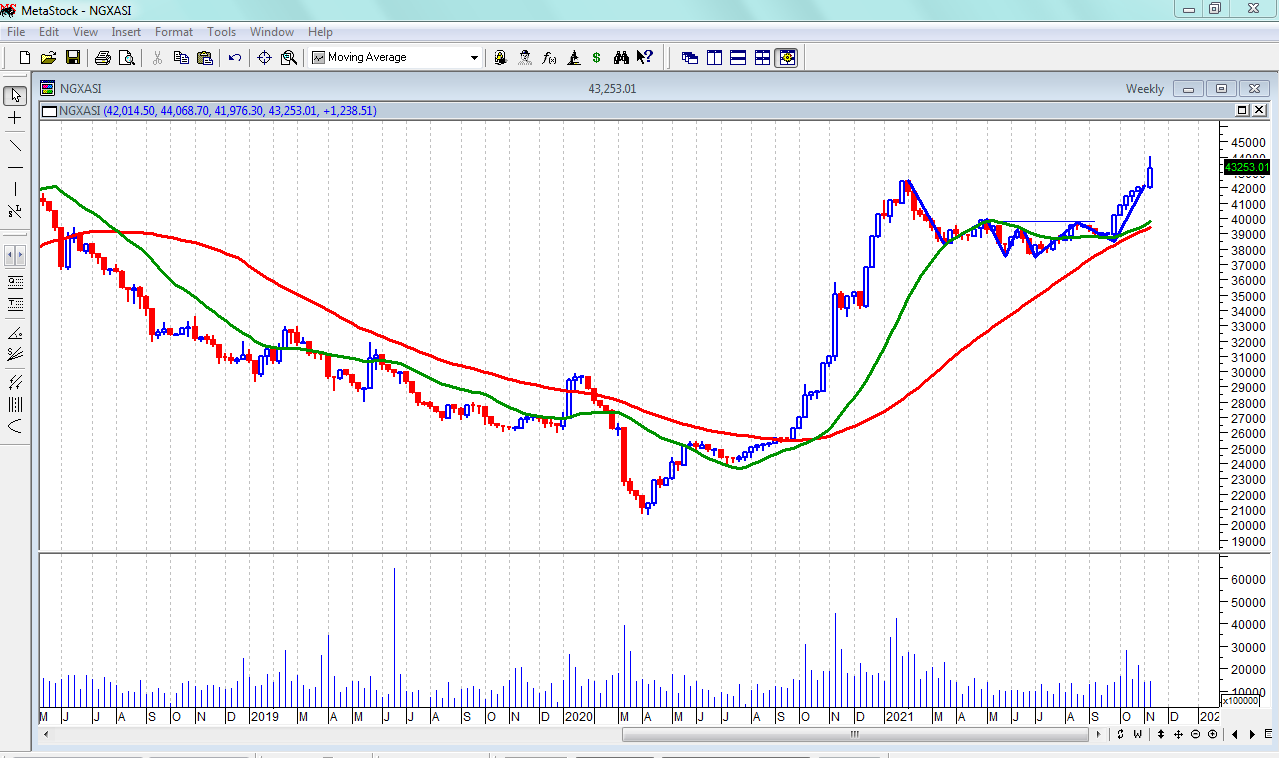Click the green dollar sign icon
Viewport: 1279px width, 758px height.
coord(596,58)
